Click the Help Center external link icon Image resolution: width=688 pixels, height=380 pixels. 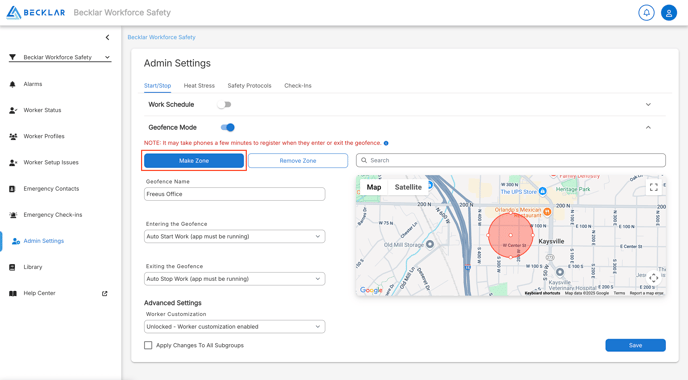tap(104, 294)
